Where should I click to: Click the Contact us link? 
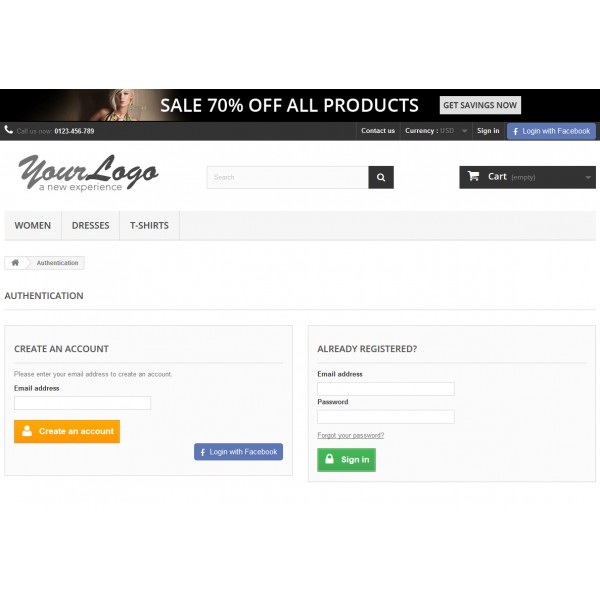pyautogui.click(x=378, y=131)
